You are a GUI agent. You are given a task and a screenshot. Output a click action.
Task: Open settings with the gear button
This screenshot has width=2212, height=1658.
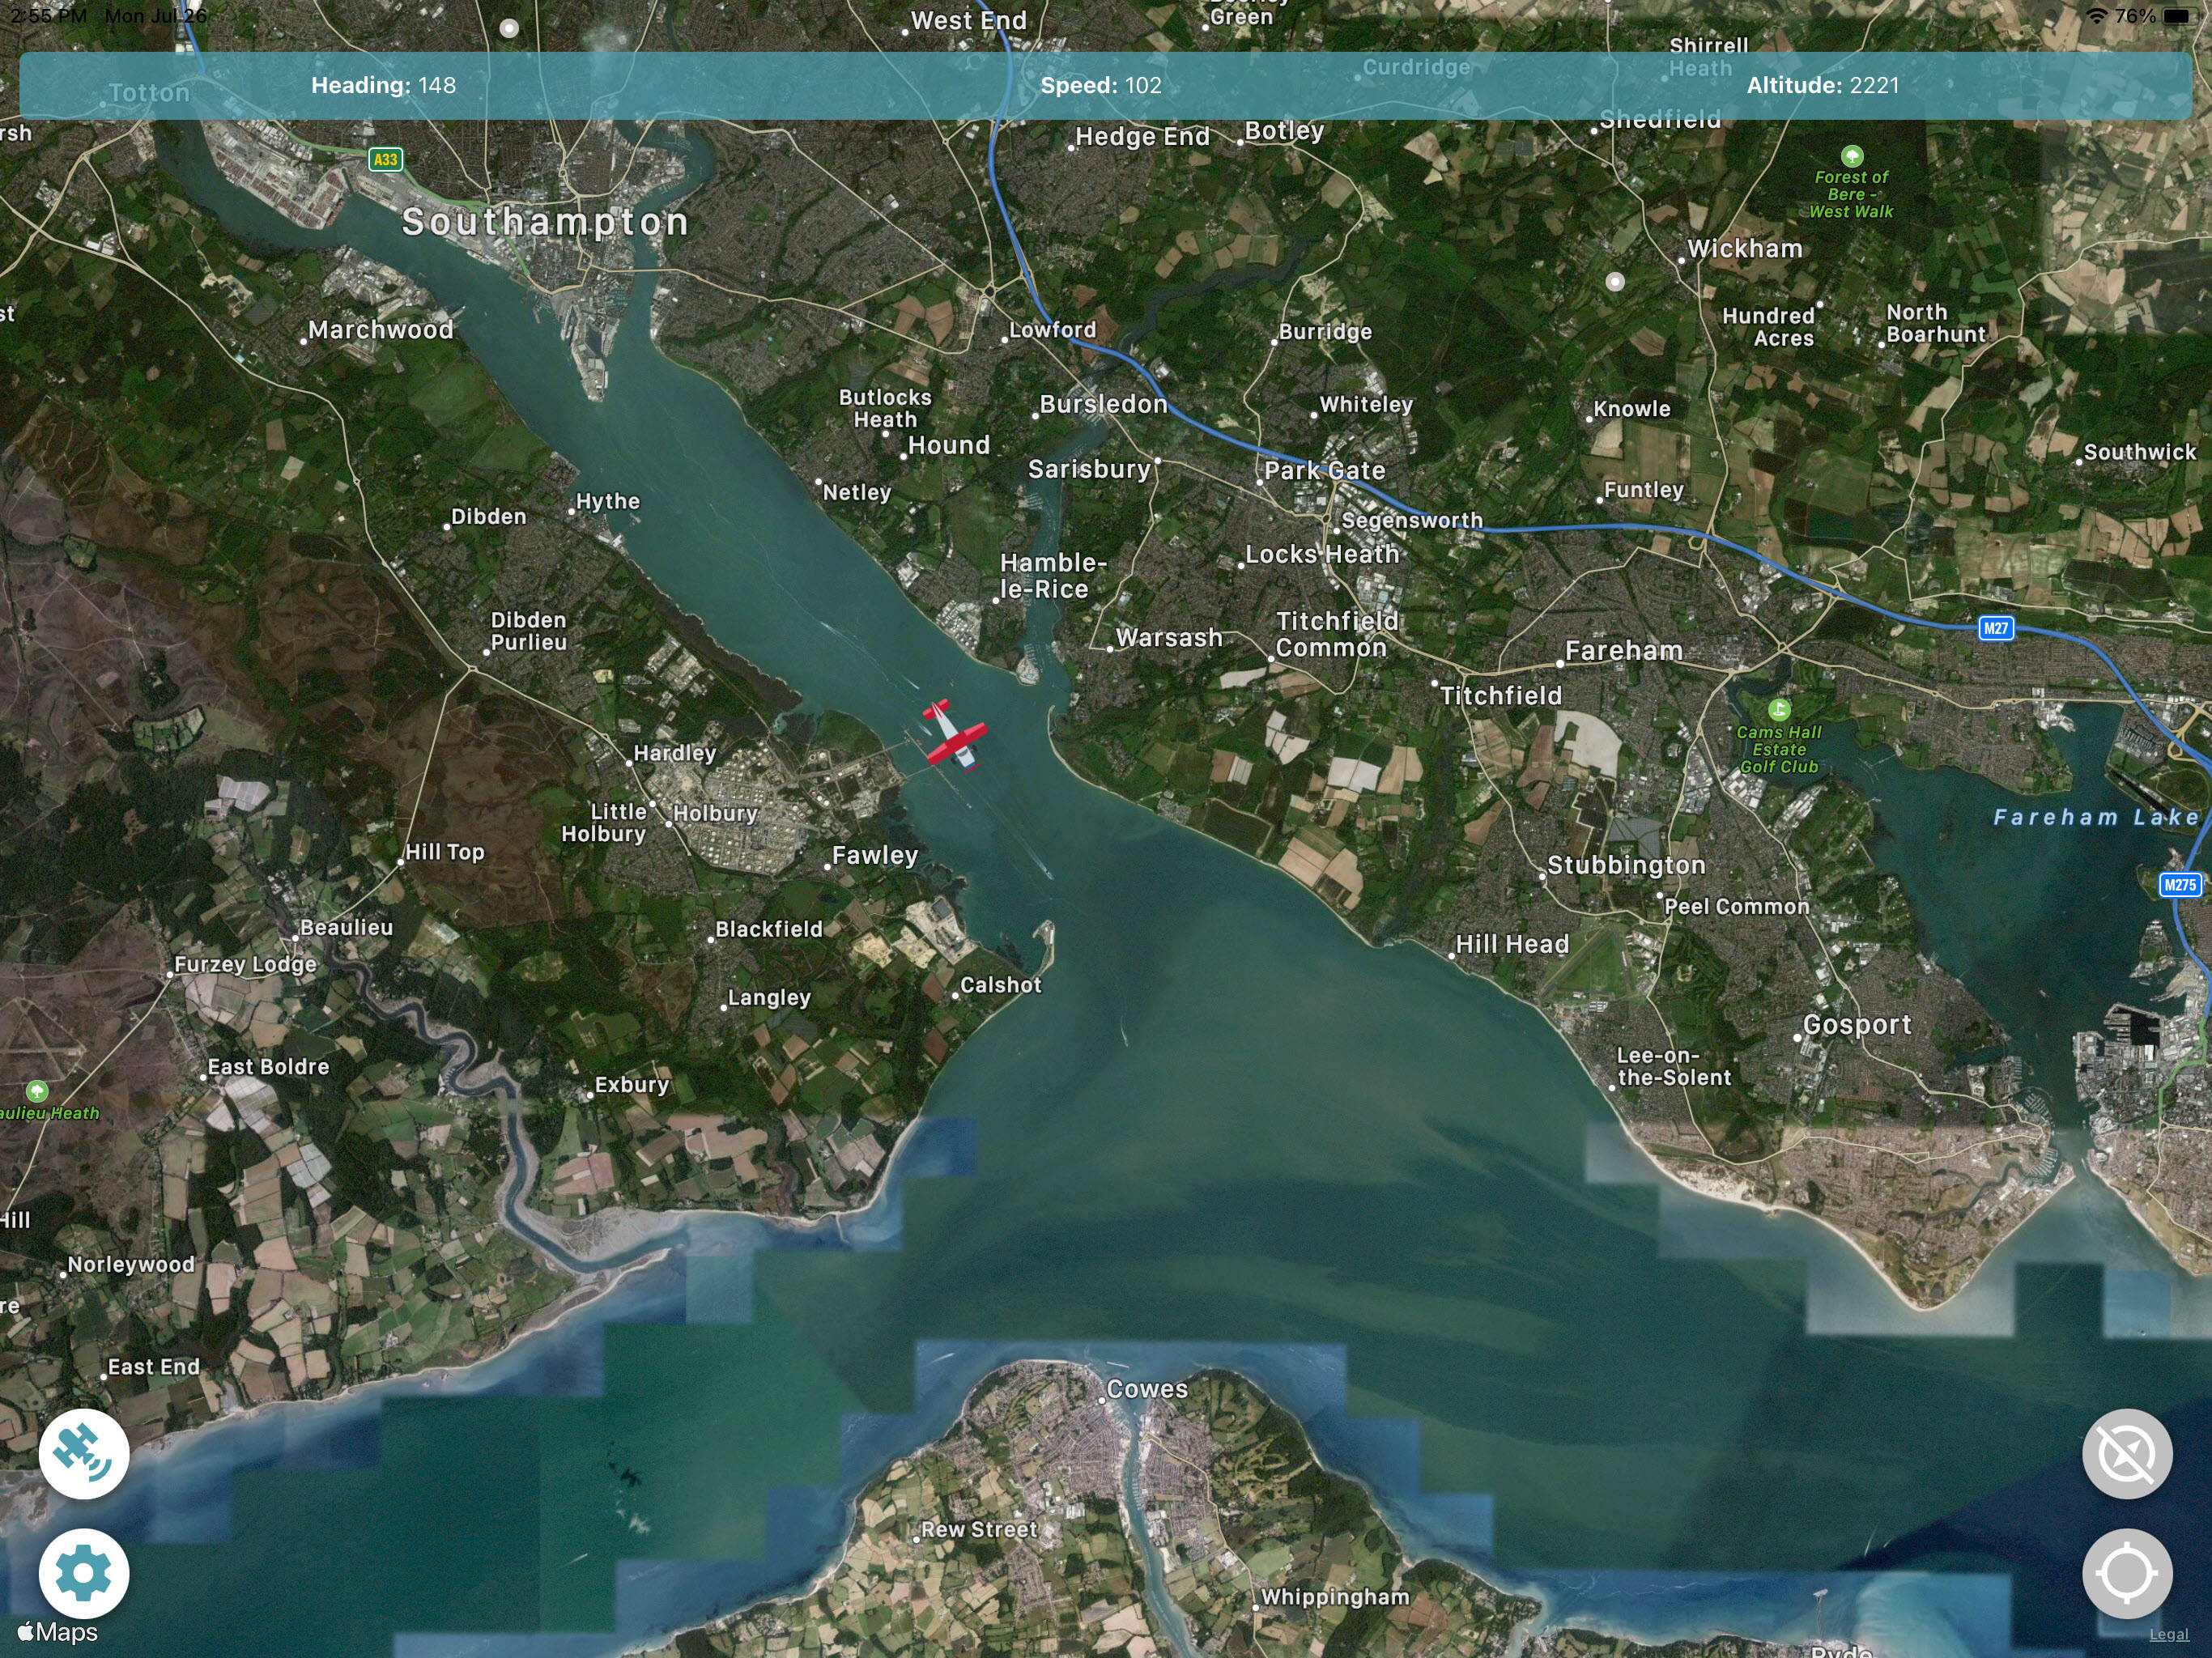pyautogui.click(x=84, y=1573)
